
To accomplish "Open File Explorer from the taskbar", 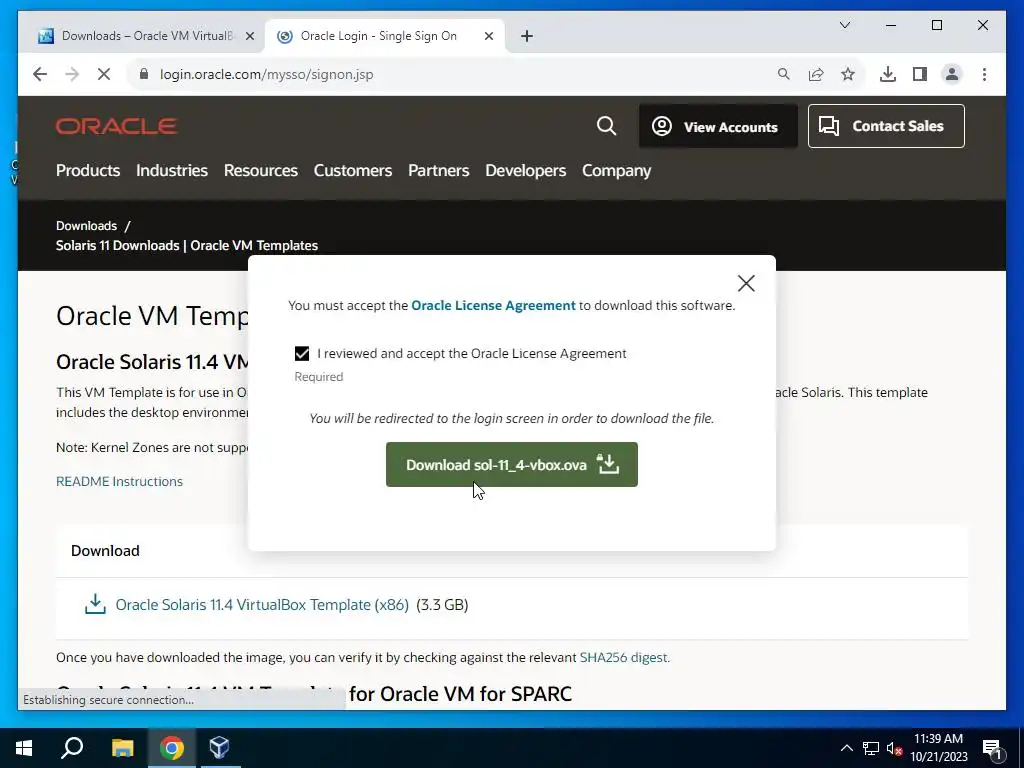I will [122, 748].
